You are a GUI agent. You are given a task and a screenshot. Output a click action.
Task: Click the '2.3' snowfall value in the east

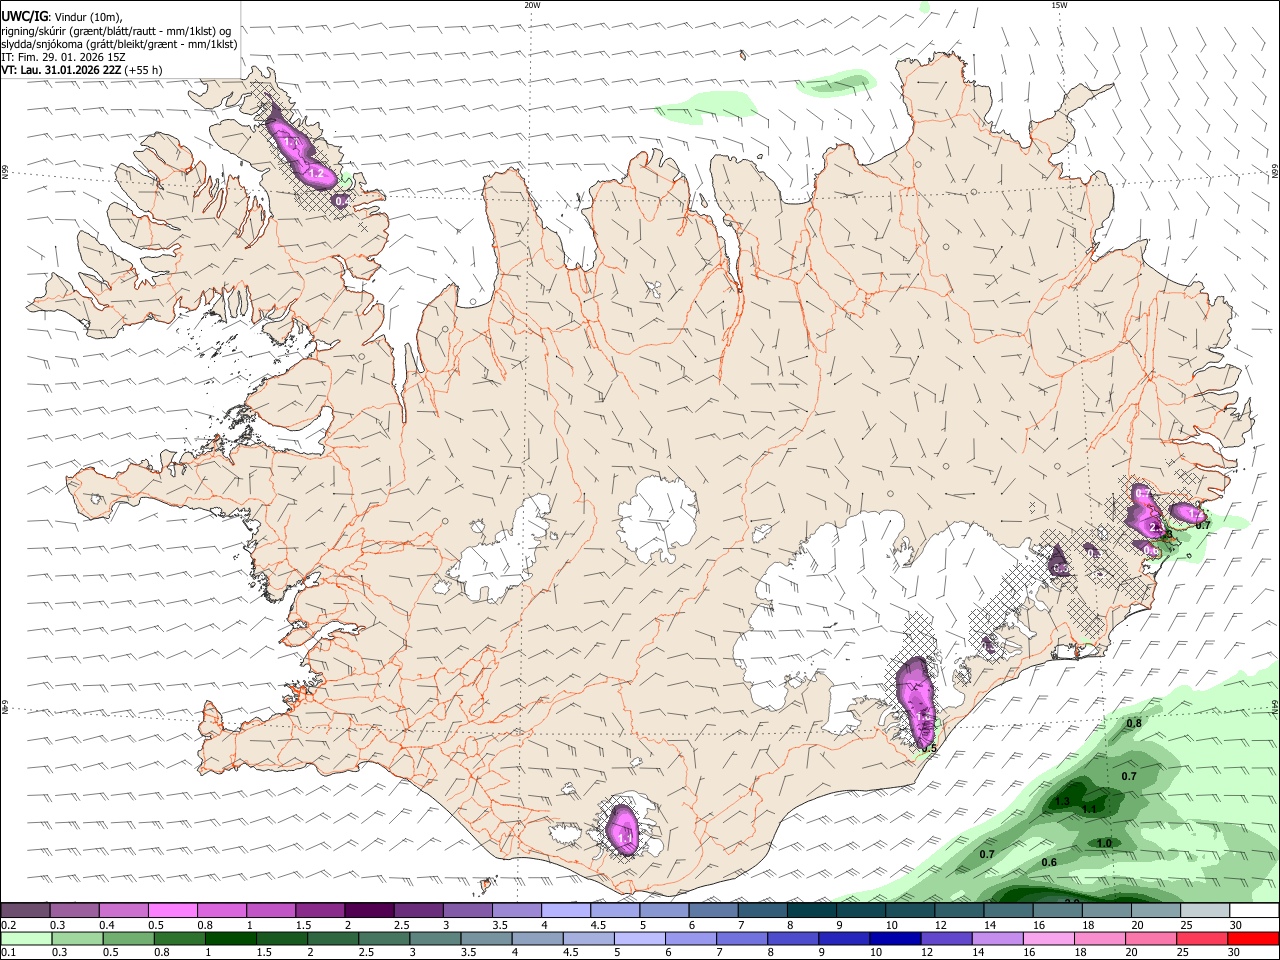[1157, 527]
